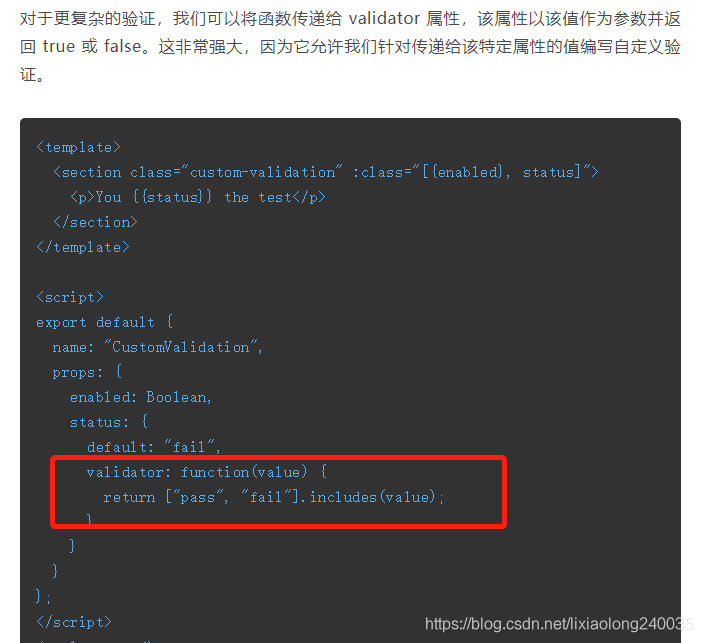Viewport: 703px width, 643px height.
Task: Click the return includes(value) line
Action: pos(273,497)
